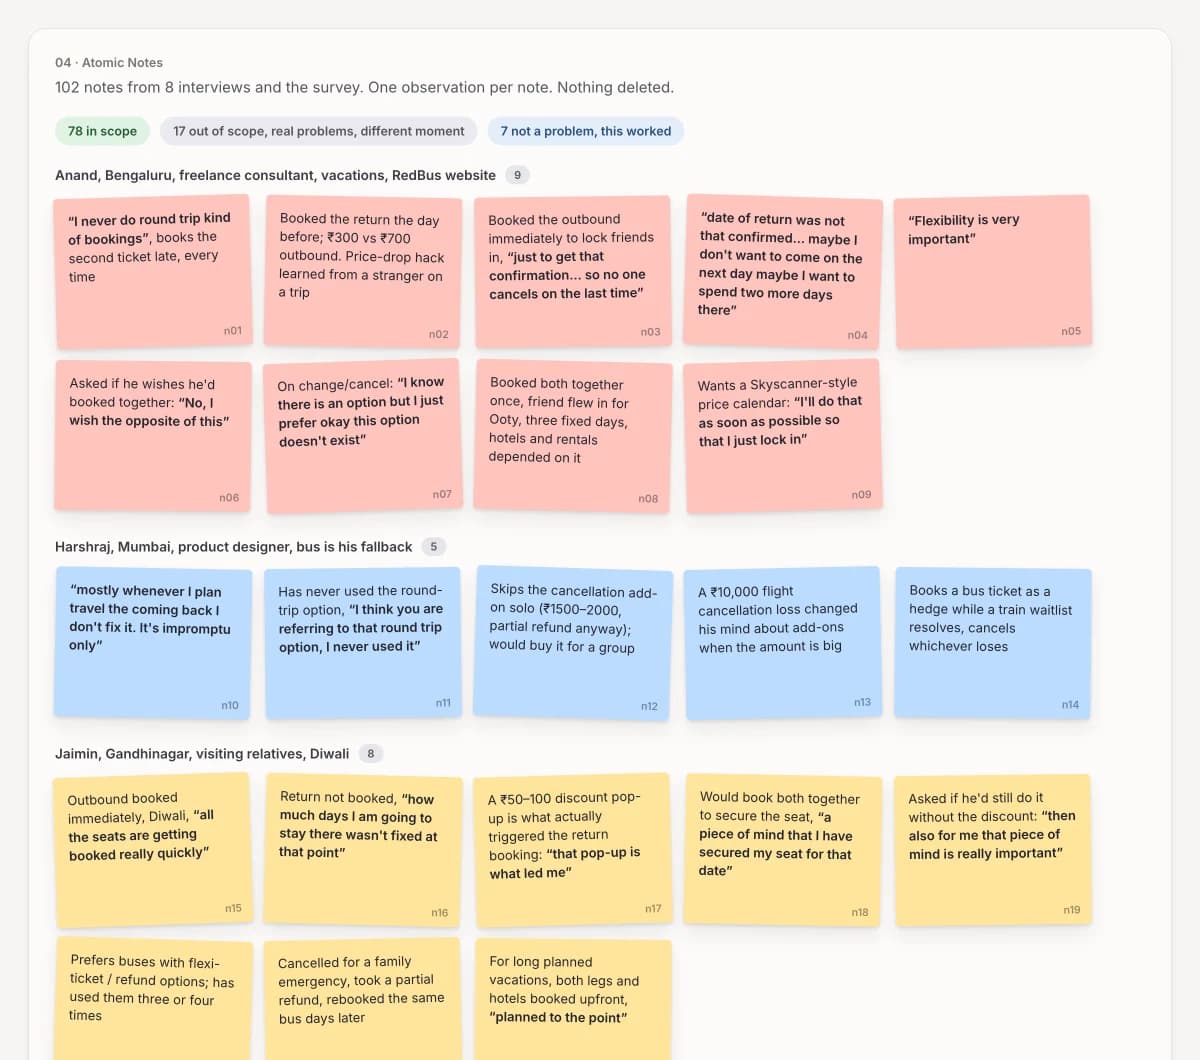Select note 'A ₹50–100 discount pop-up'

click(x=572, y=850)
